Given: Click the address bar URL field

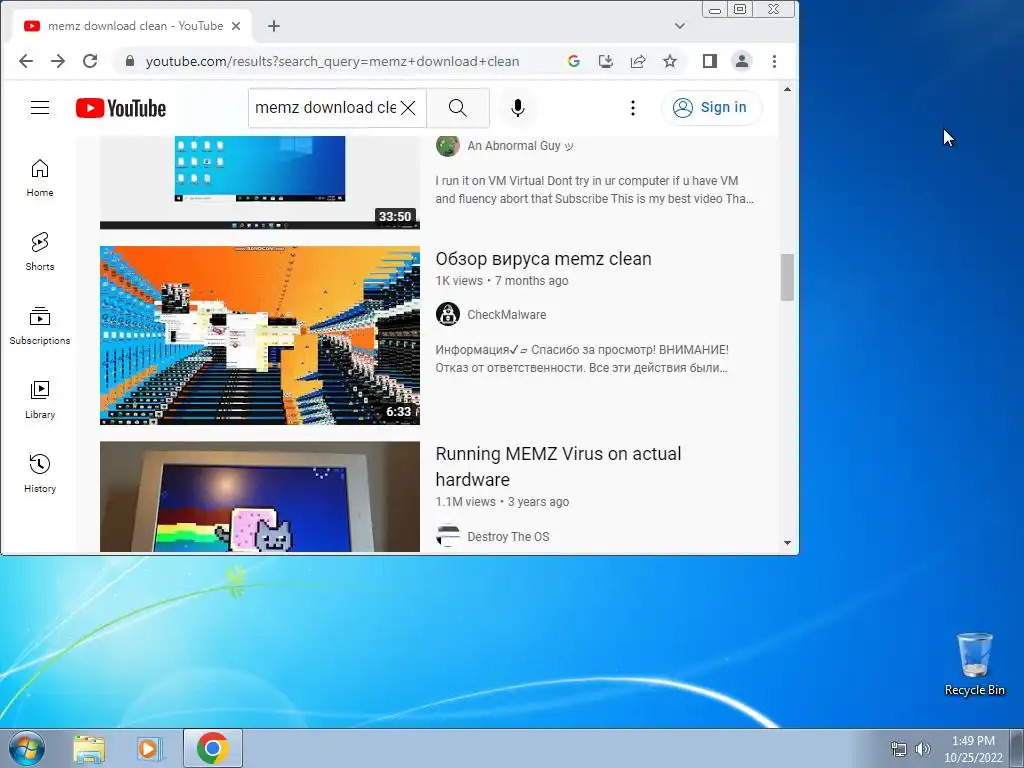Looking at the screenshot, I should point(332,61).
